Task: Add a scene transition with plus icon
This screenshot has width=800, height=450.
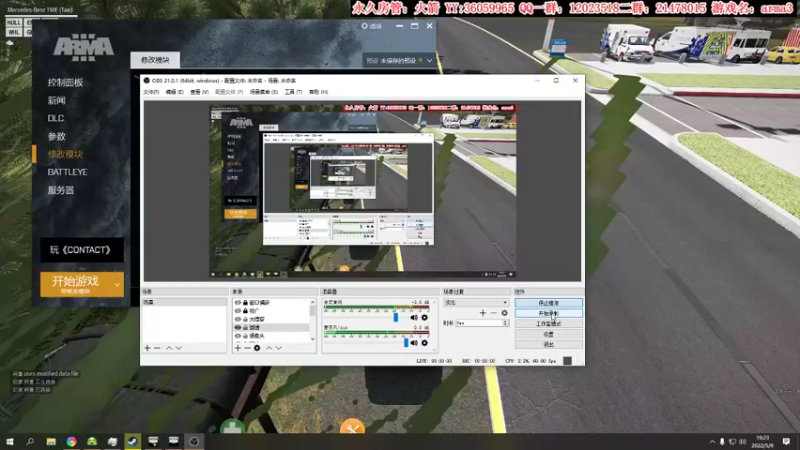Action: tap(483, 313)
